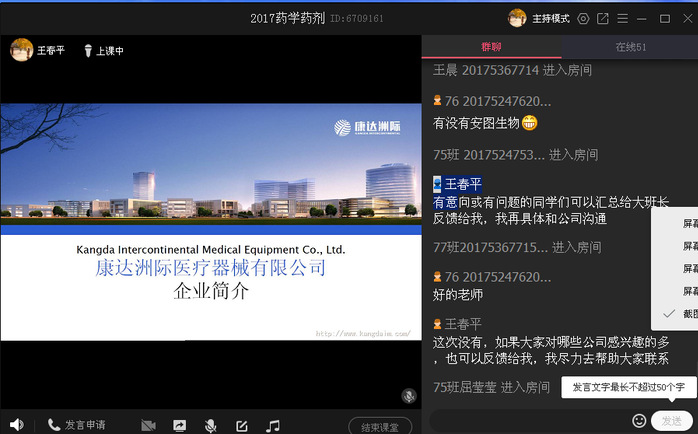Screen dimensions: 698x434
Task: Click 发言申请 speak request button
Action: [76, 425]
